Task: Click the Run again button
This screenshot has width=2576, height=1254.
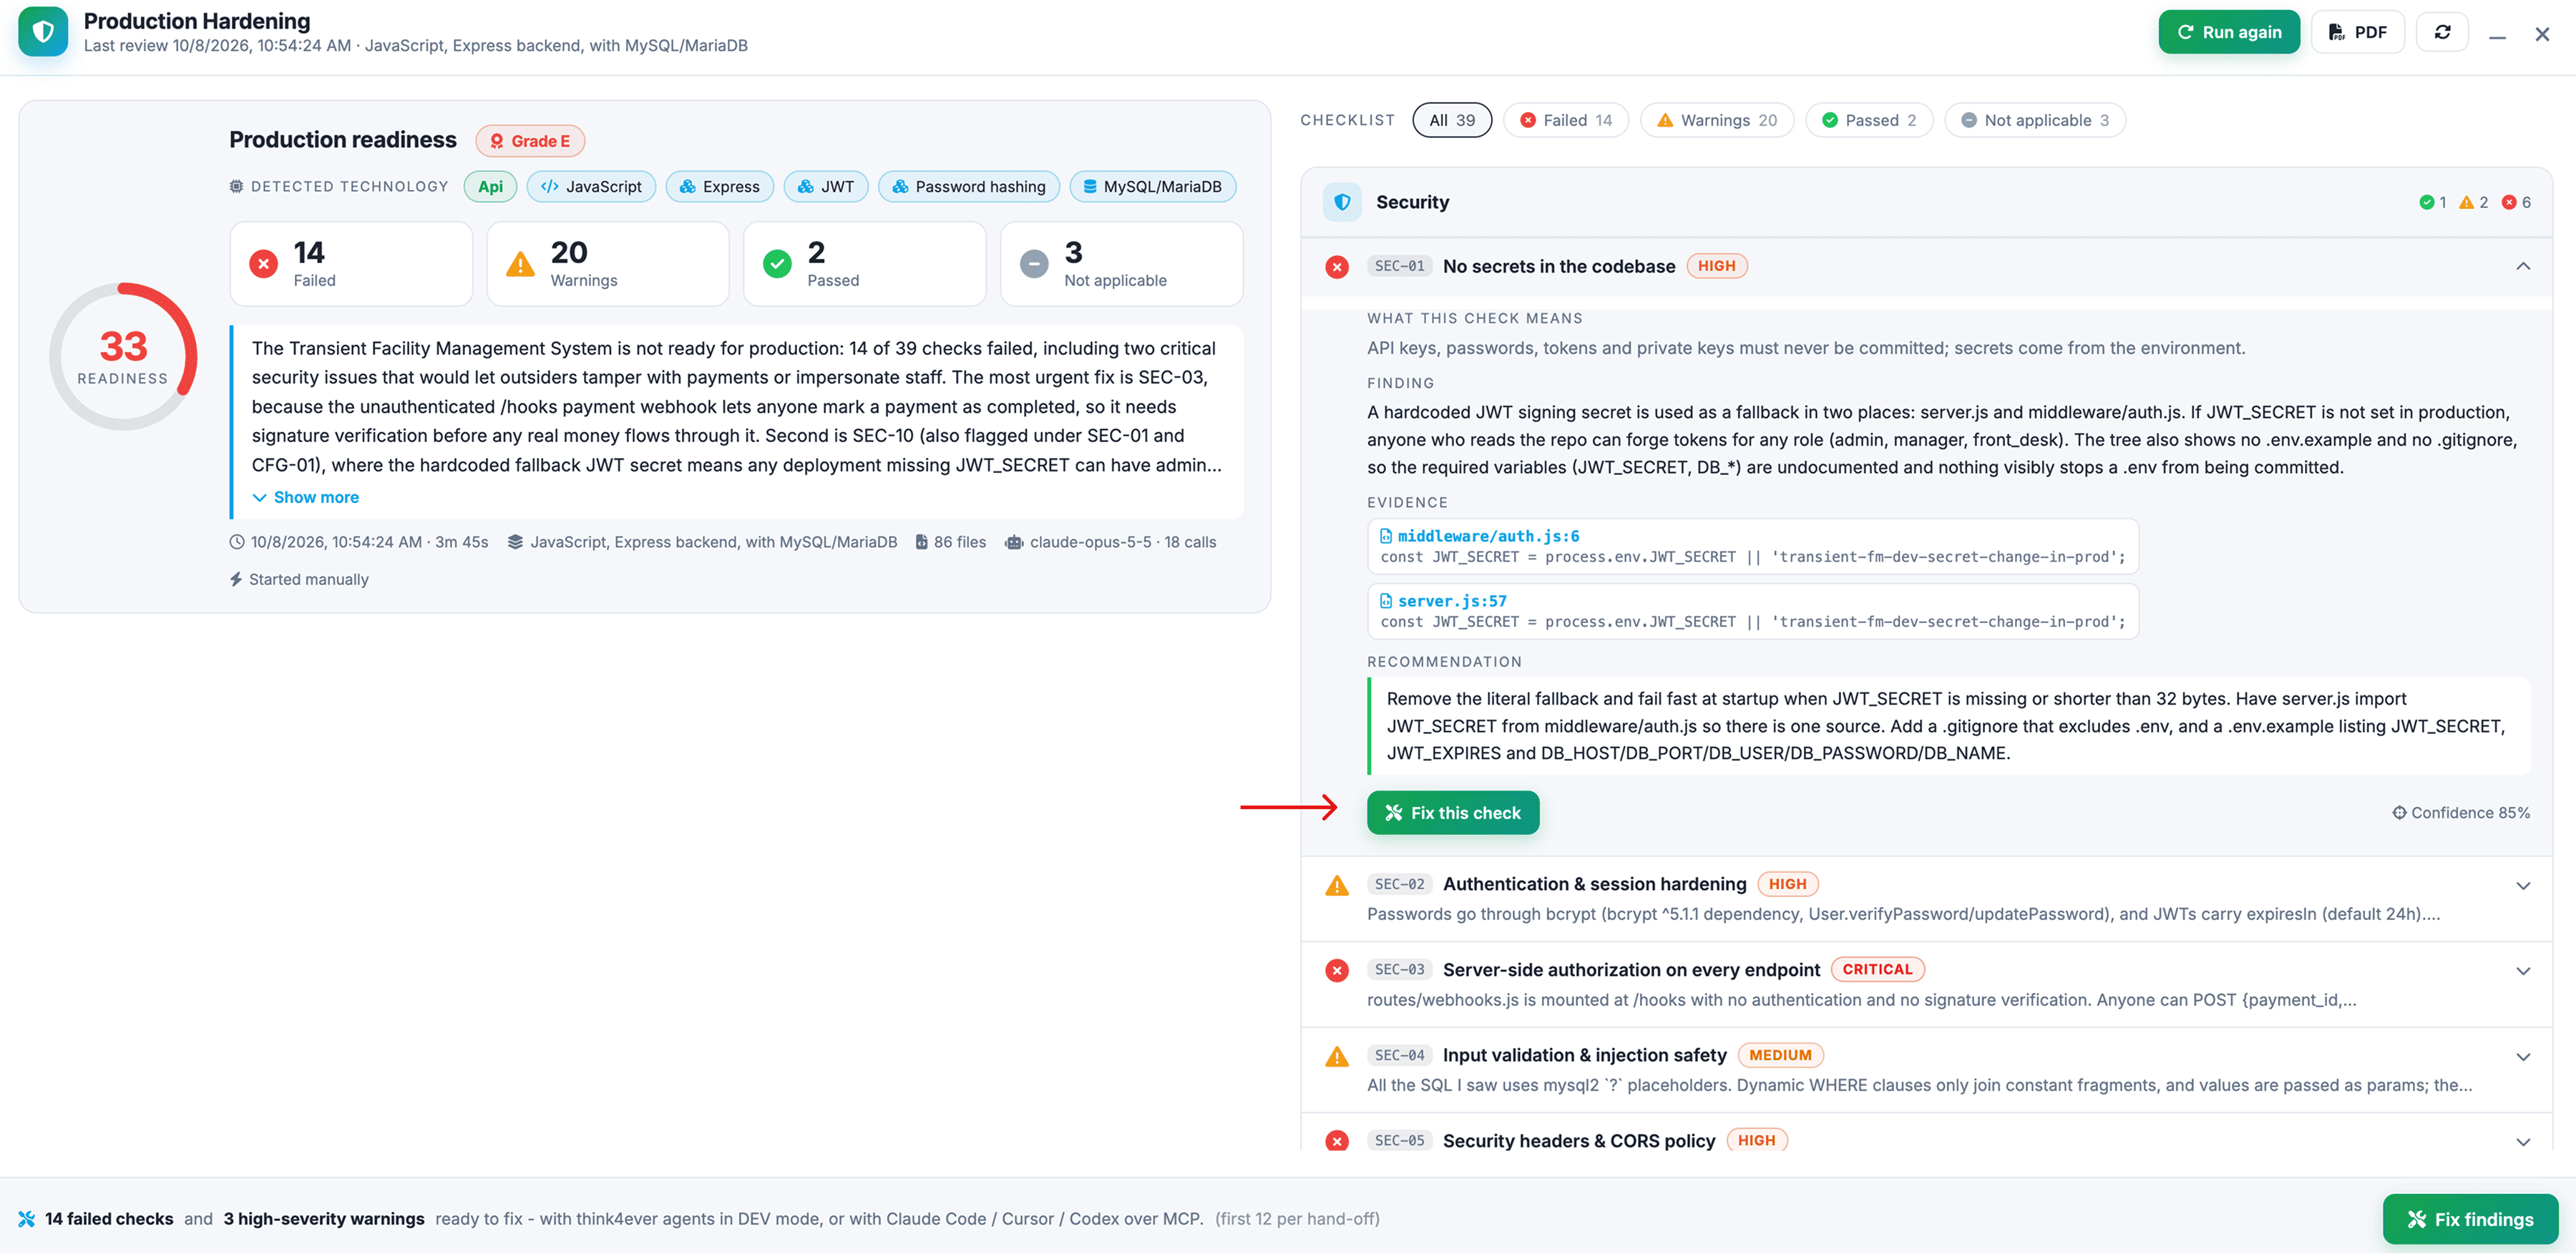Action: pos(2228,32)
